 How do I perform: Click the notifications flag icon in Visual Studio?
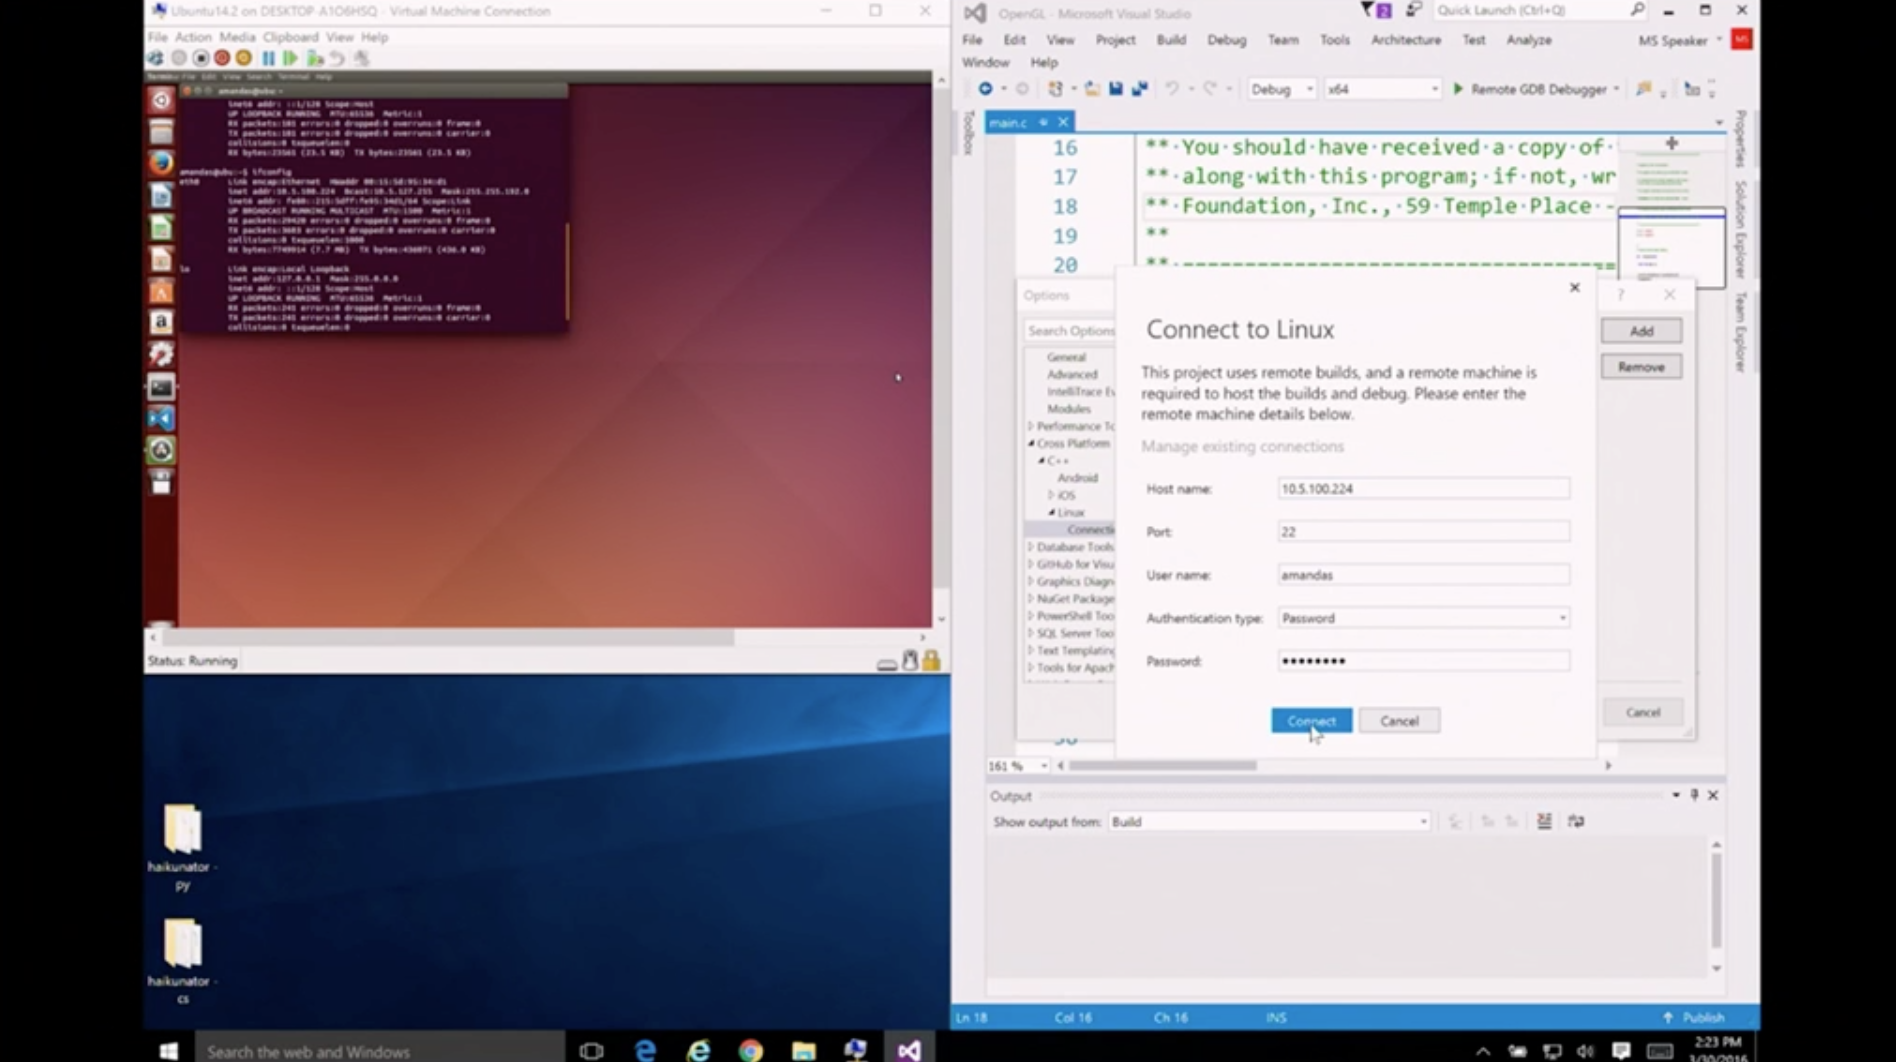[x=1376, y=11]
